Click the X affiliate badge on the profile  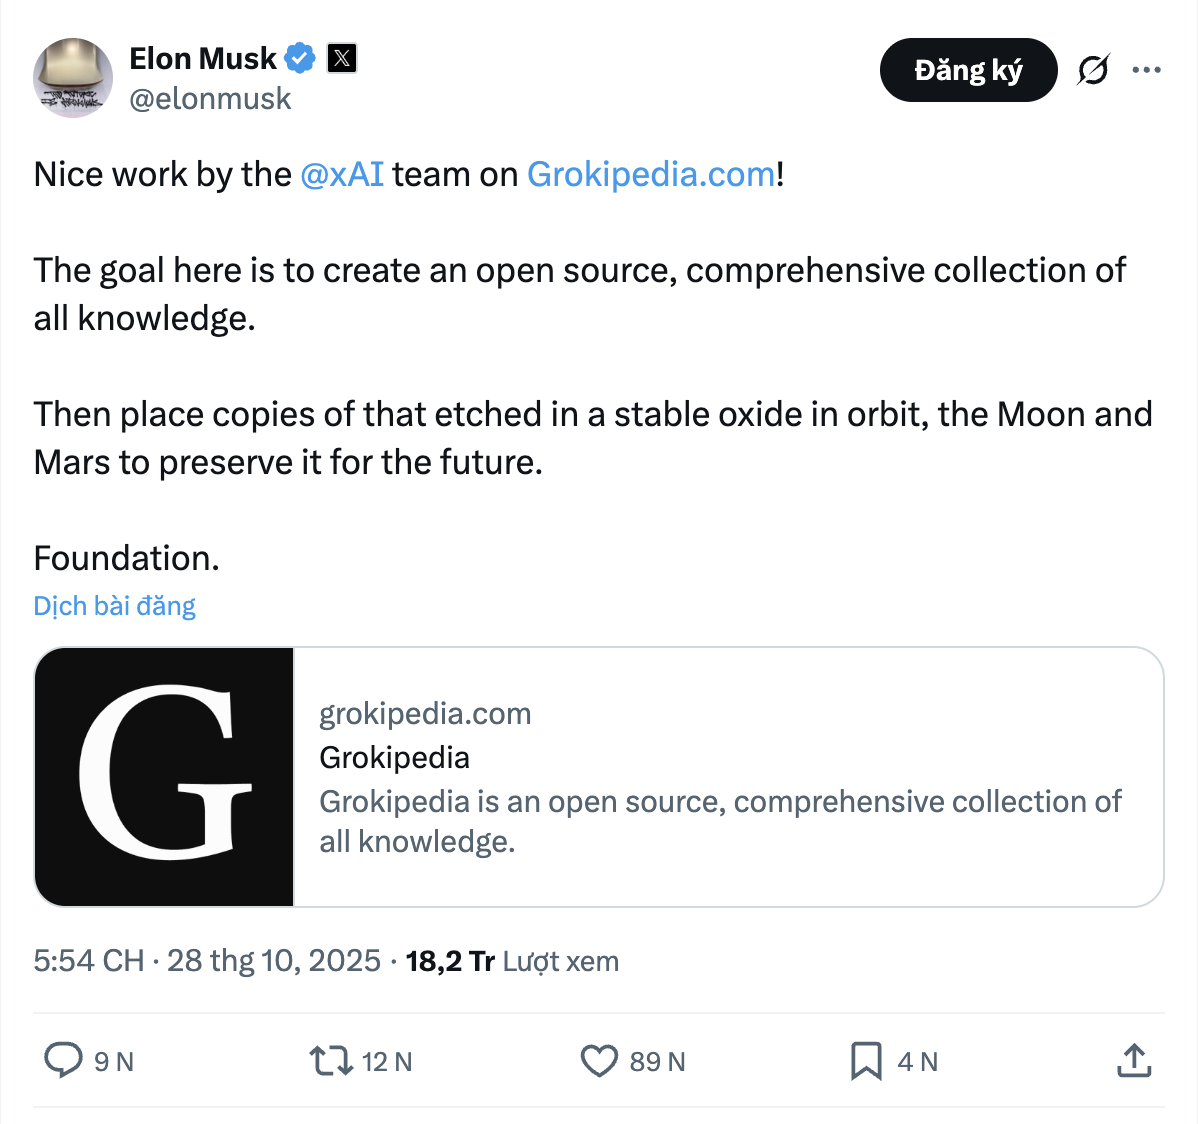pos(341,58)
